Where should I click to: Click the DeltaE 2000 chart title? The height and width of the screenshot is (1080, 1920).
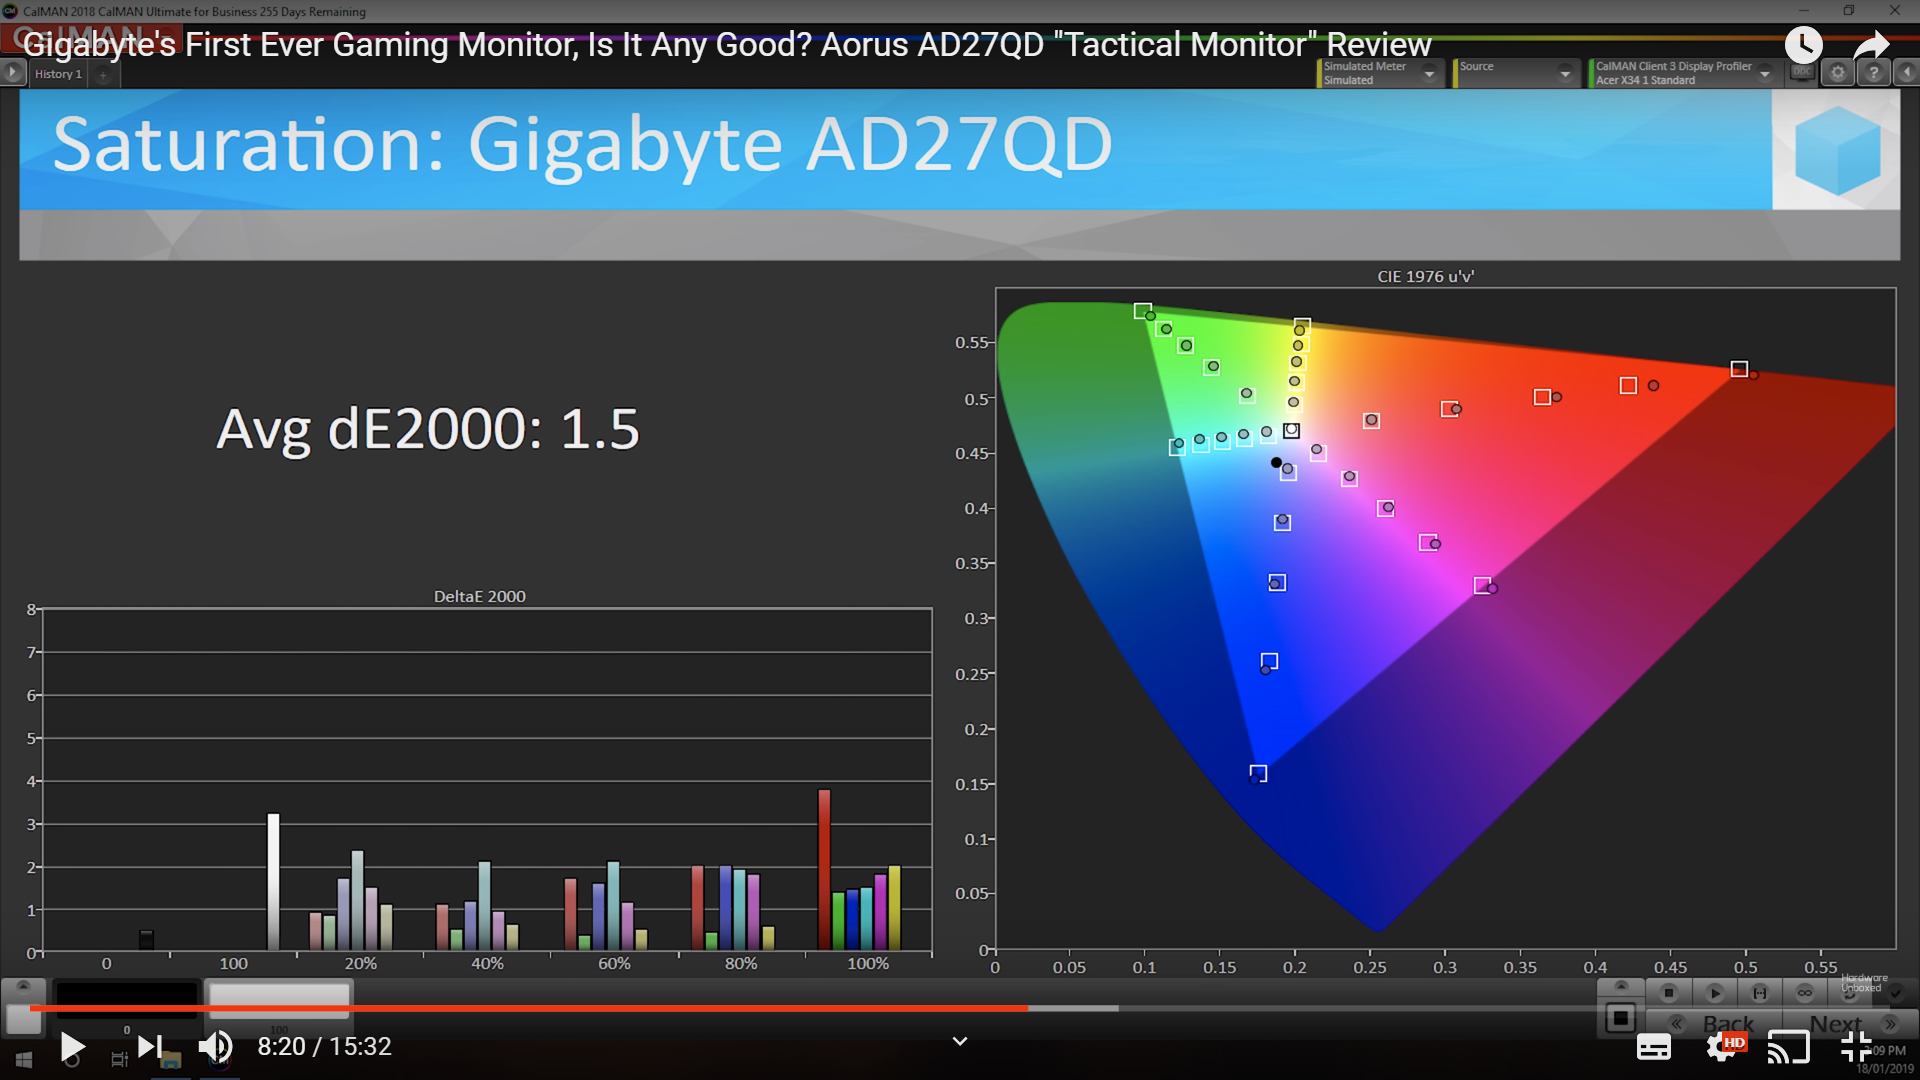[480, 596]
